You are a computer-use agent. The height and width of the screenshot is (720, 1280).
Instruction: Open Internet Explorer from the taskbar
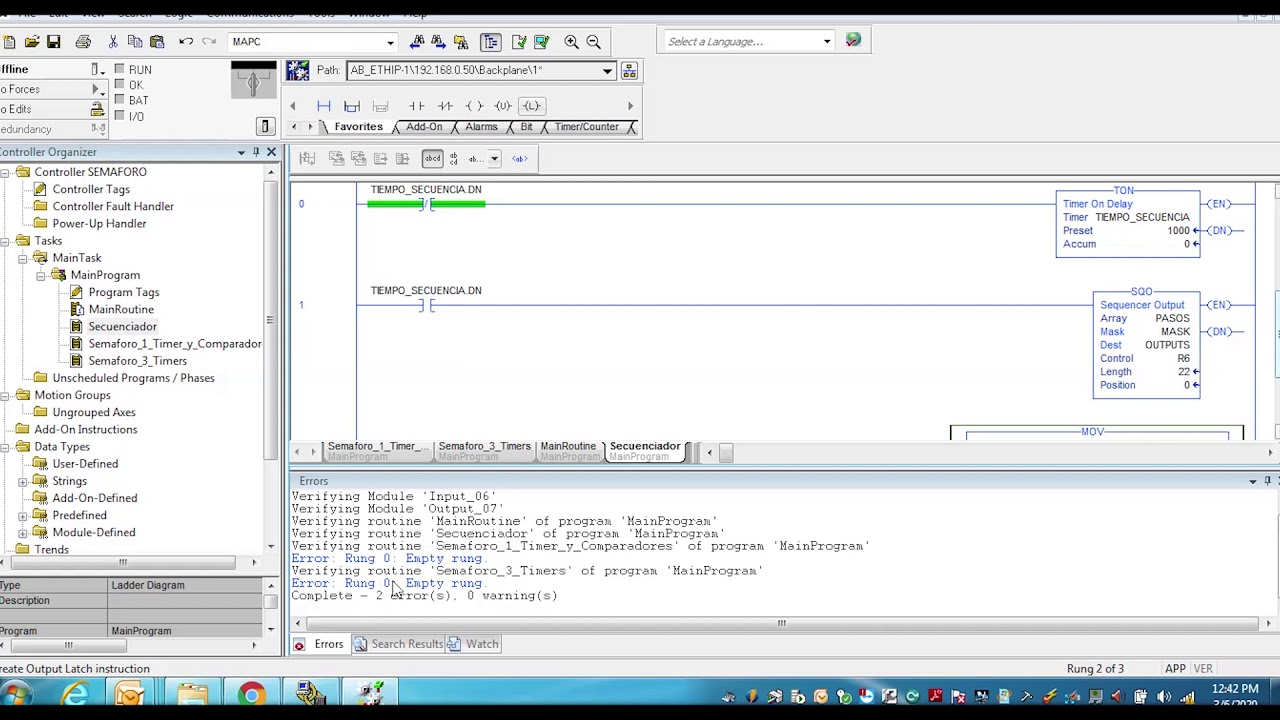point(76,694)
